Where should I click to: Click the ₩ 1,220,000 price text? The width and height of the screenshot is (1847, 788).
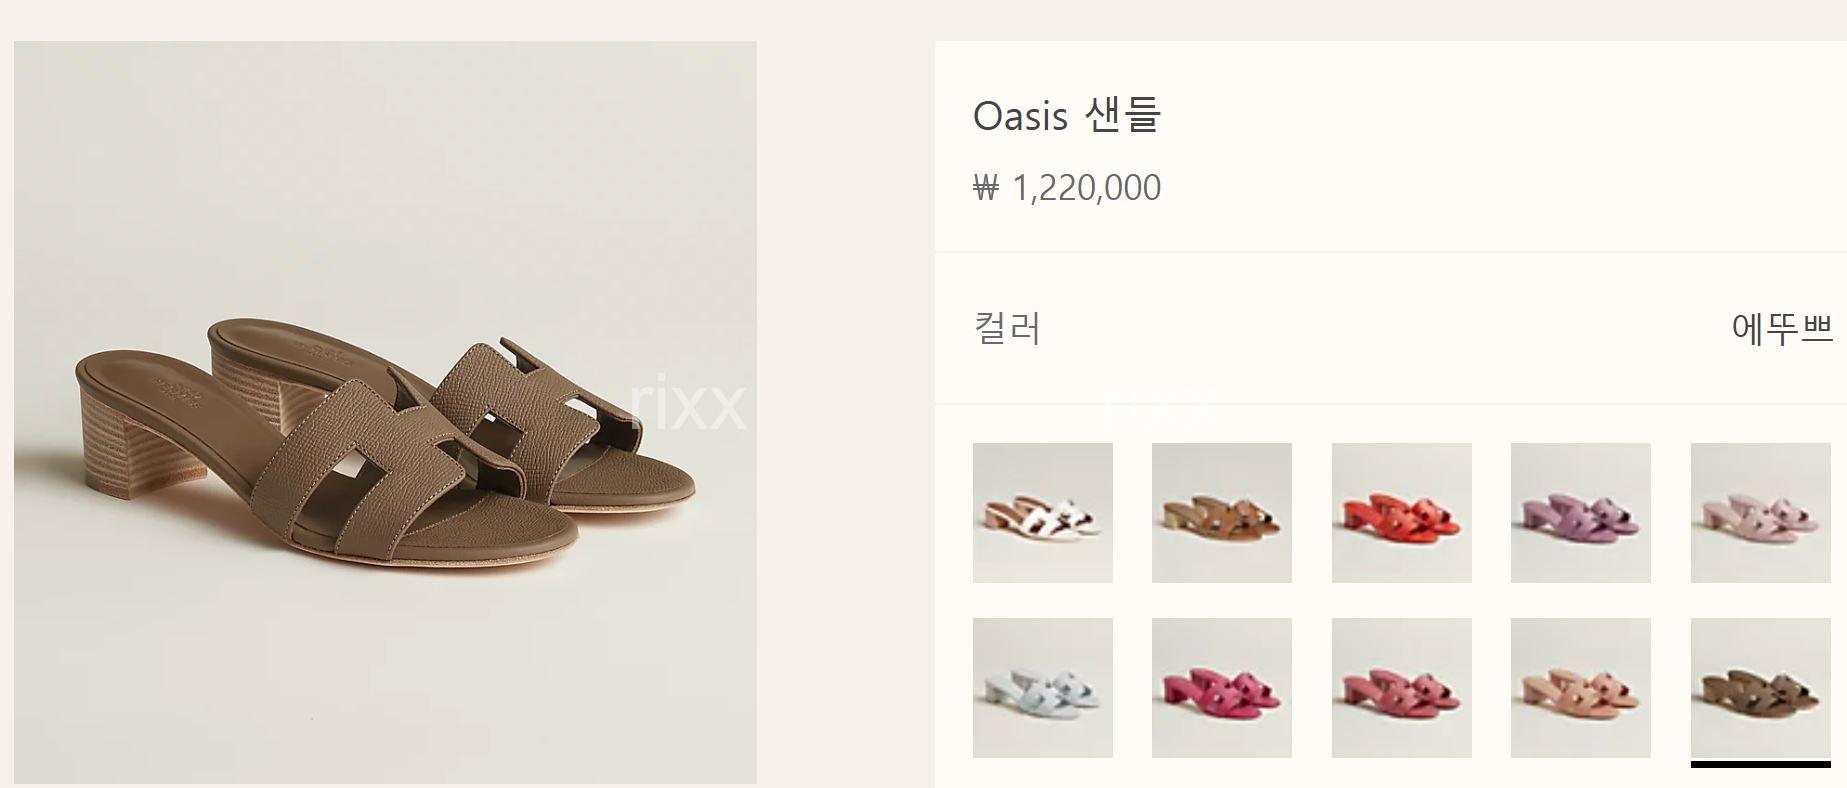point(1067,188)
